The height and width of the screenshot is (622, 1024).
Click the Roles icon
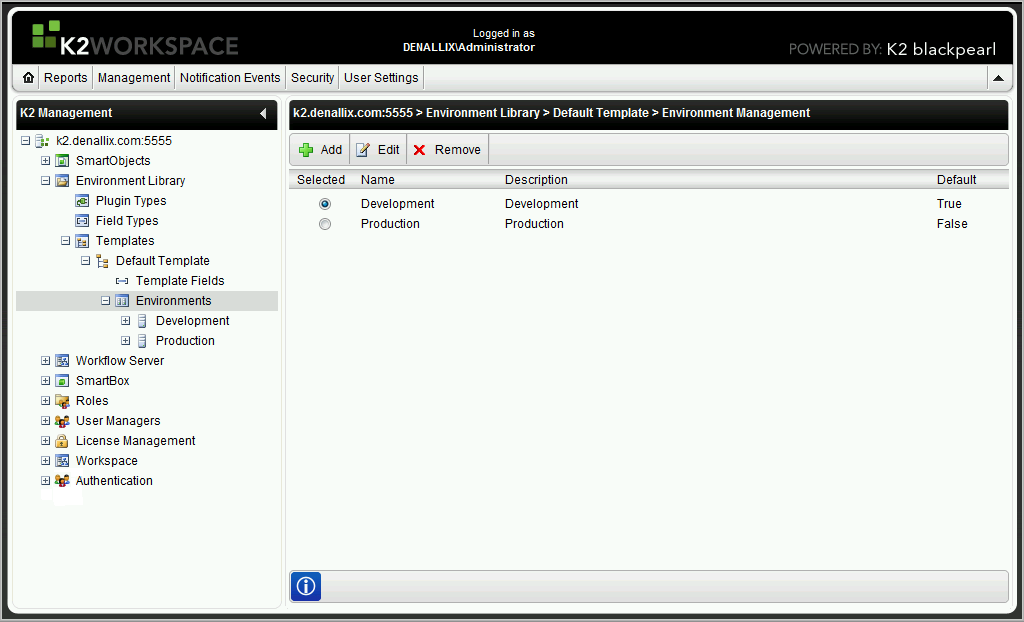(x=62, y=401)
